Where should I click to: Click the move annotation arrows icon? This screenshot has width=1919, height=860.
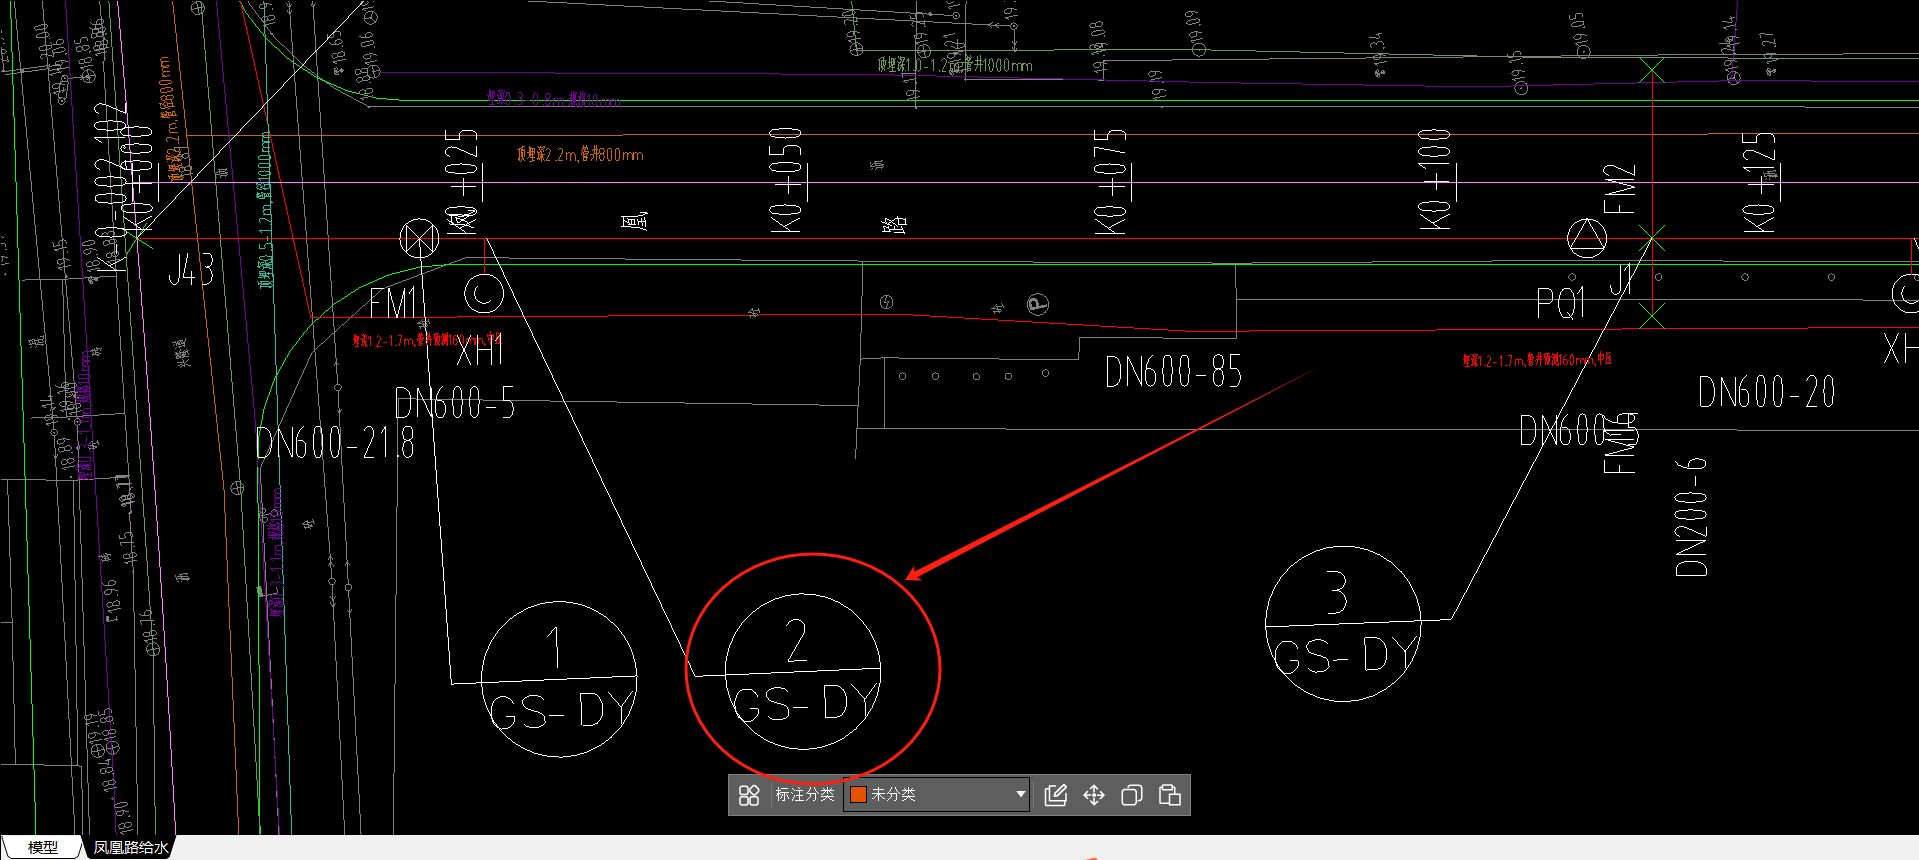pyautogui.click(x=1094, y=795)
